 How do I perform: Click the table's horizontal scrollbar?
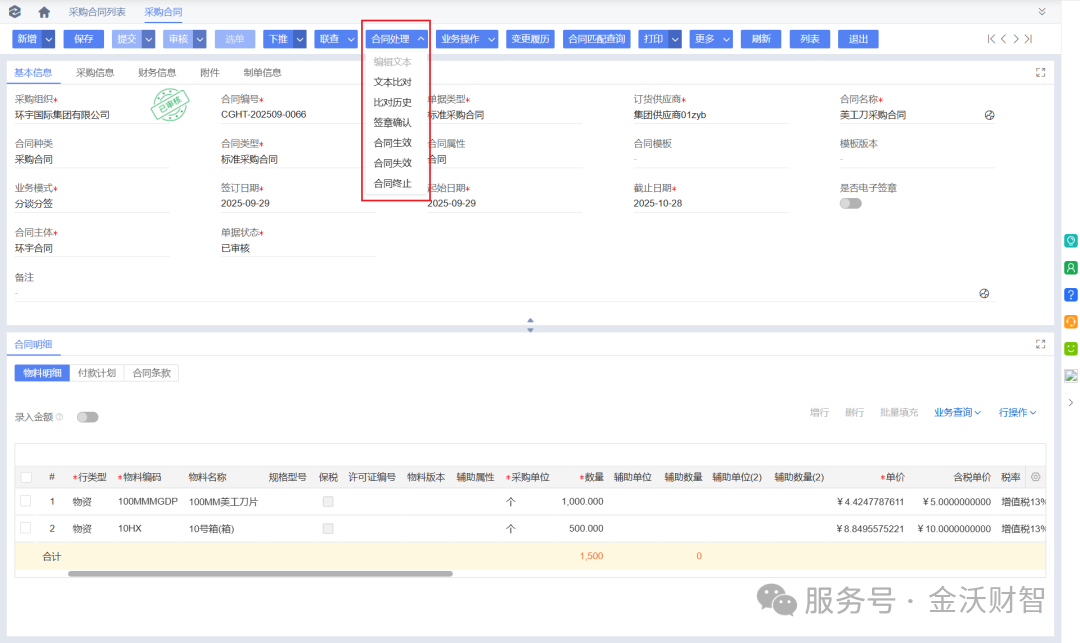point(260,573)
